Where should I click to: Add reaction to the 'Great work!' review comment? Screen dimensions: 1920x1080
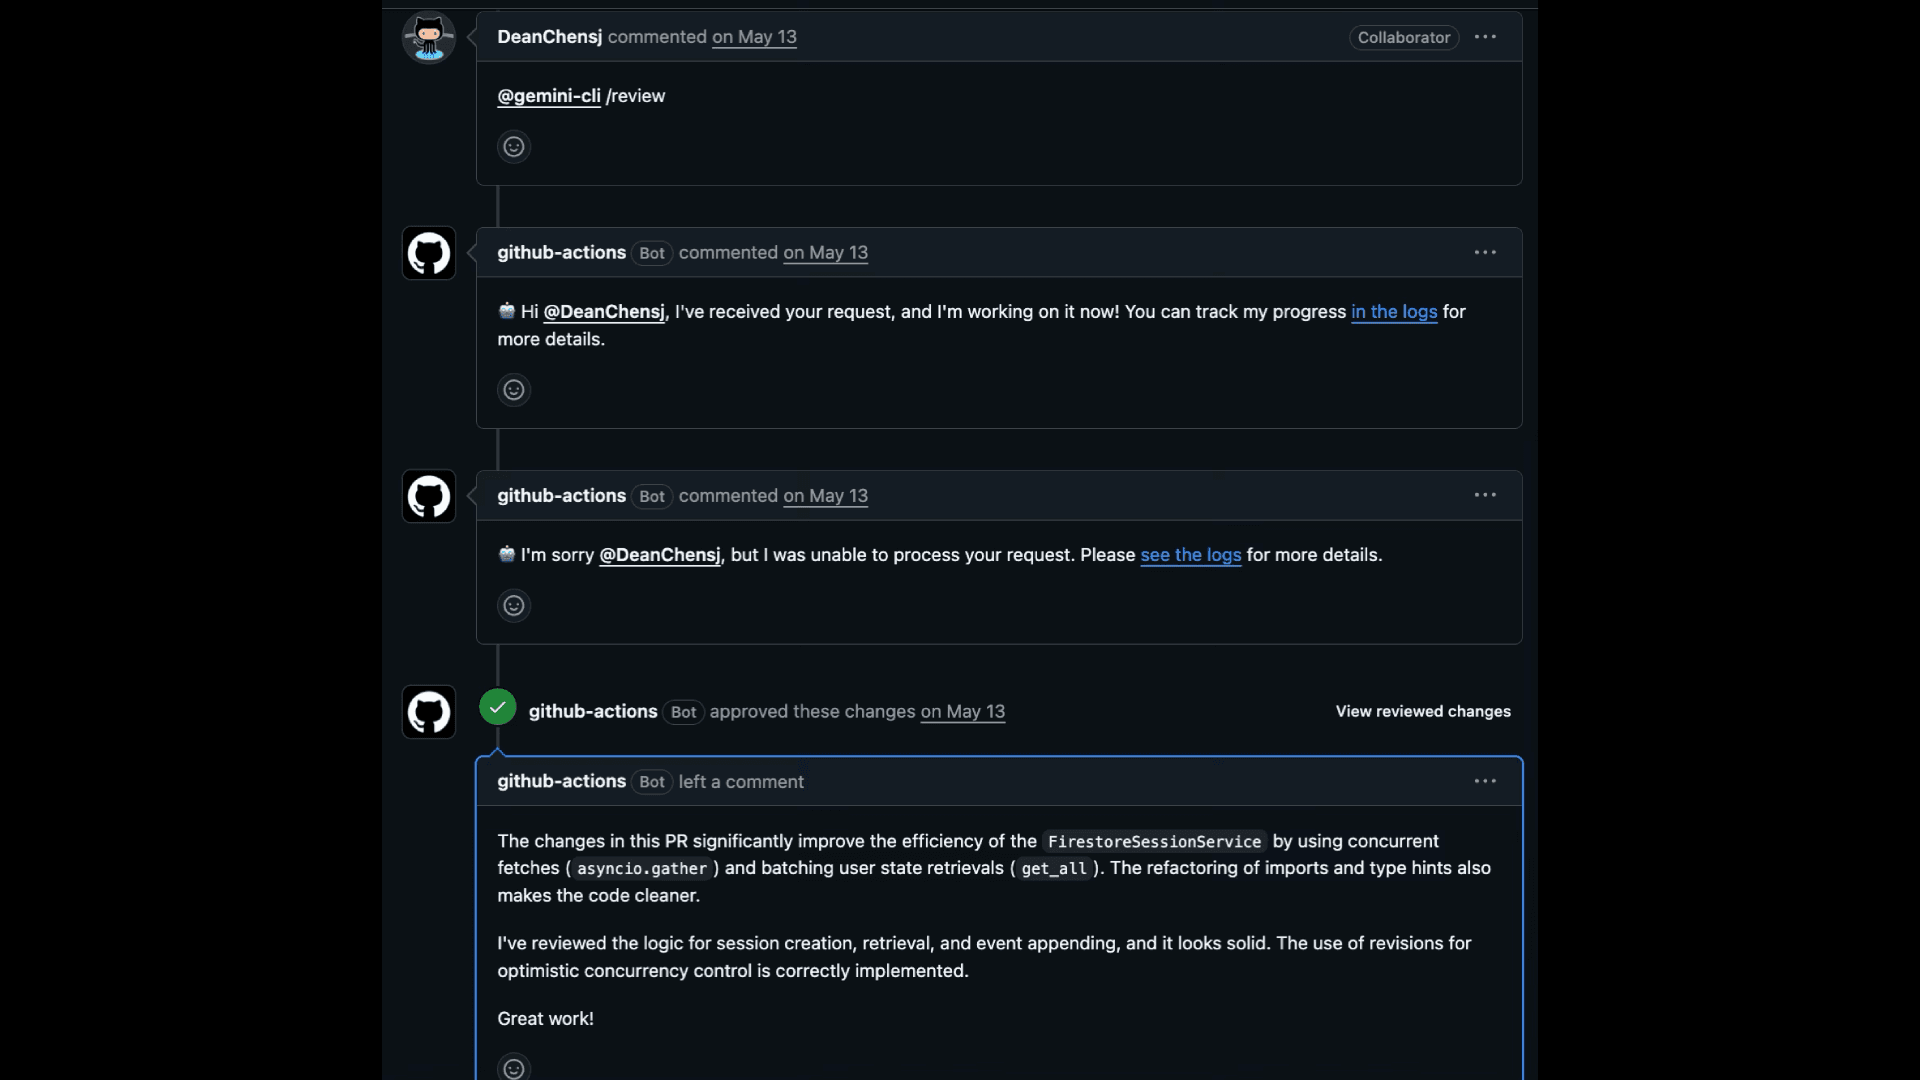click(514, 1068)
